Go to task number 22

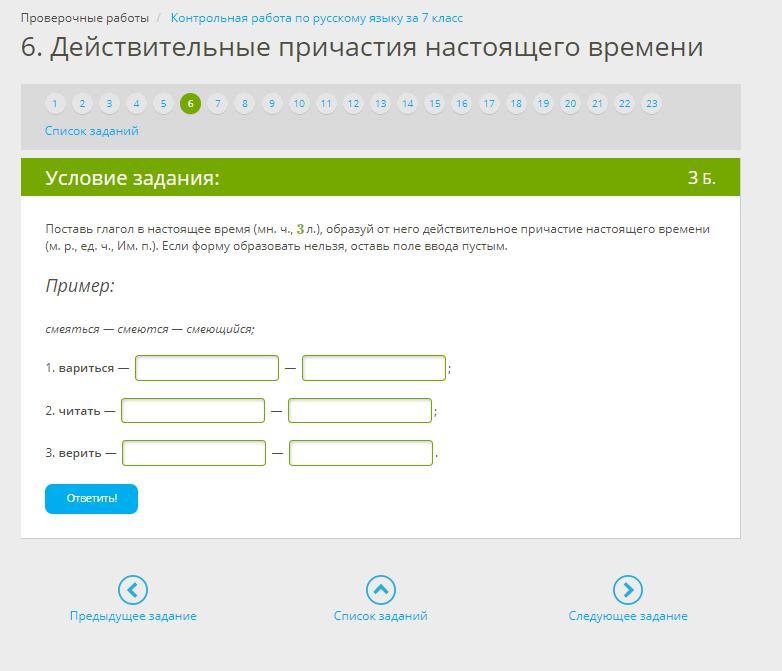[x=624, y=104]
